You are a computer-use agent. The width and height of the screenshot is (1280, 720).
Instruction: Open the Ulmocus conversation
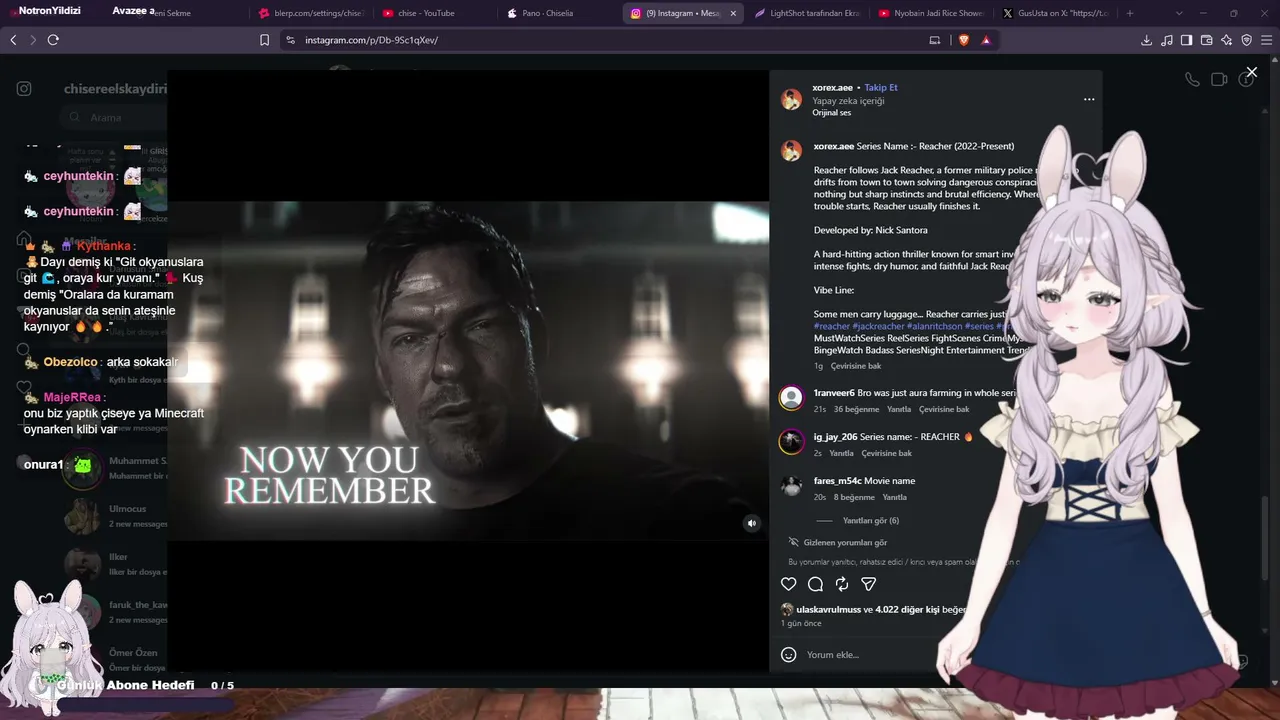114,516
